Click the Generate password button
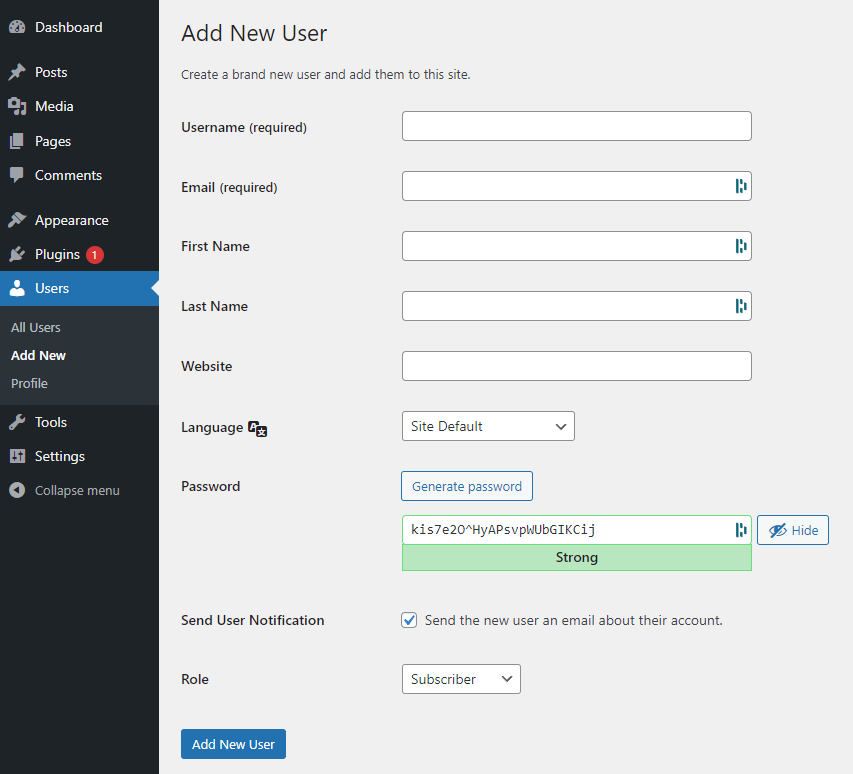The image size is (853, 774). click(x=467, y=486)
